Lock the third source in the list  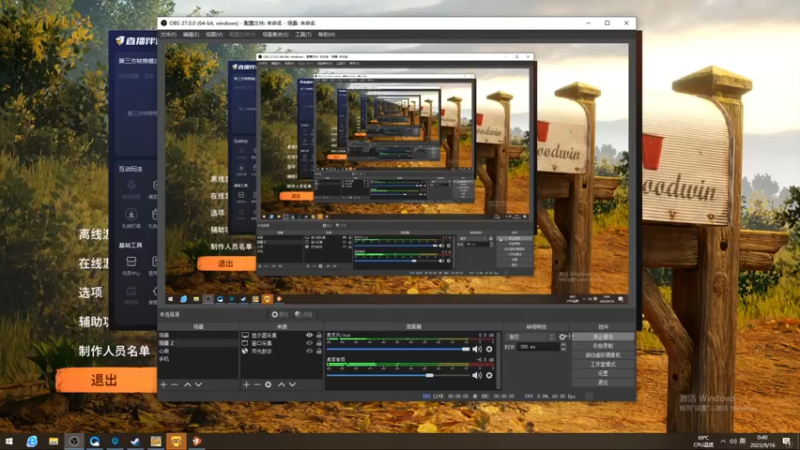click(x=319, y=351)
